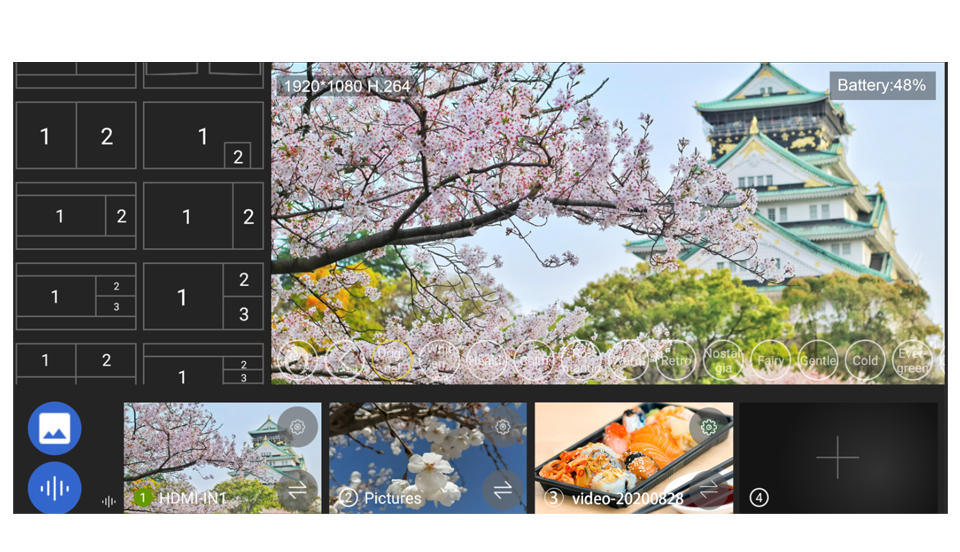
Task: Click swap arrows on video-20200828 source
Action: point(709,489)
